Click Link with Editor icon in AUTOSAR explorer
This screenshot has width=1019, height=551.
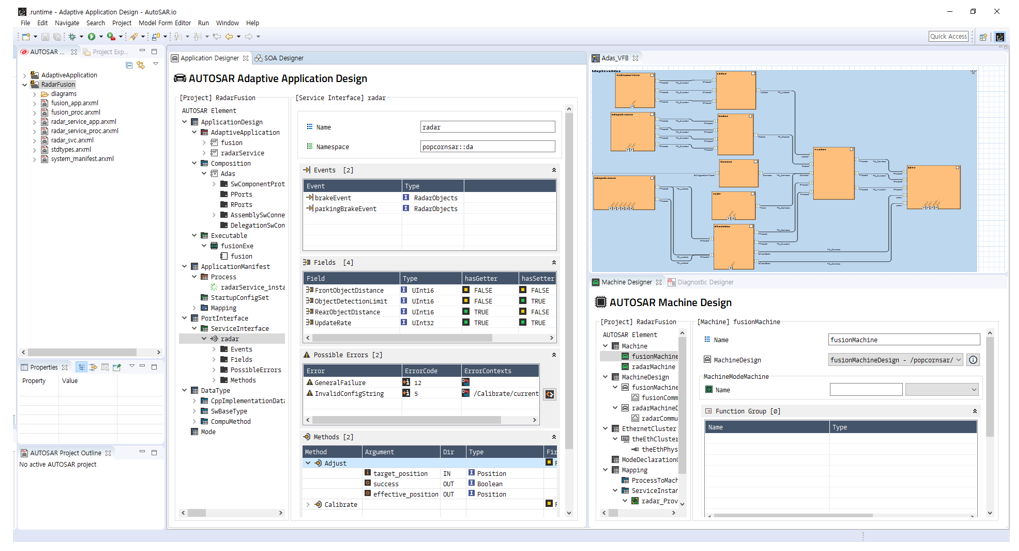(141, 65)
